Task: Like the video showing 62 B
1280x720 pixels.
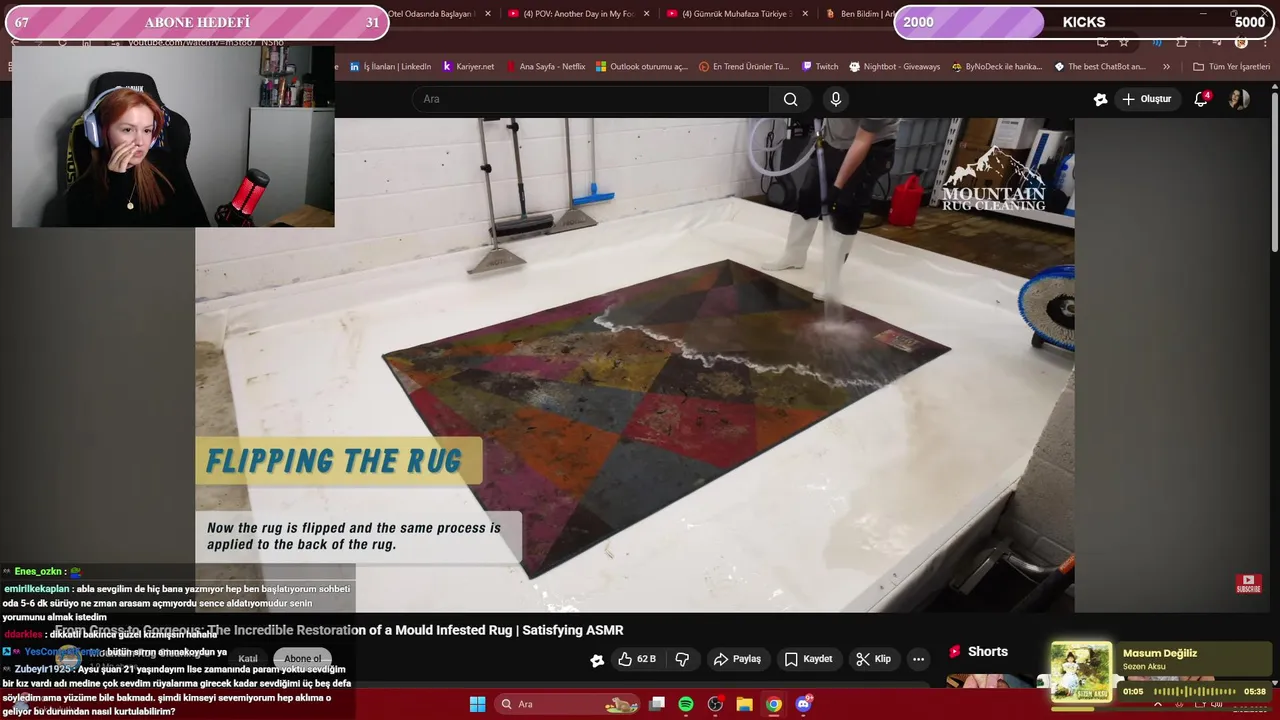Action: point(636,659)
